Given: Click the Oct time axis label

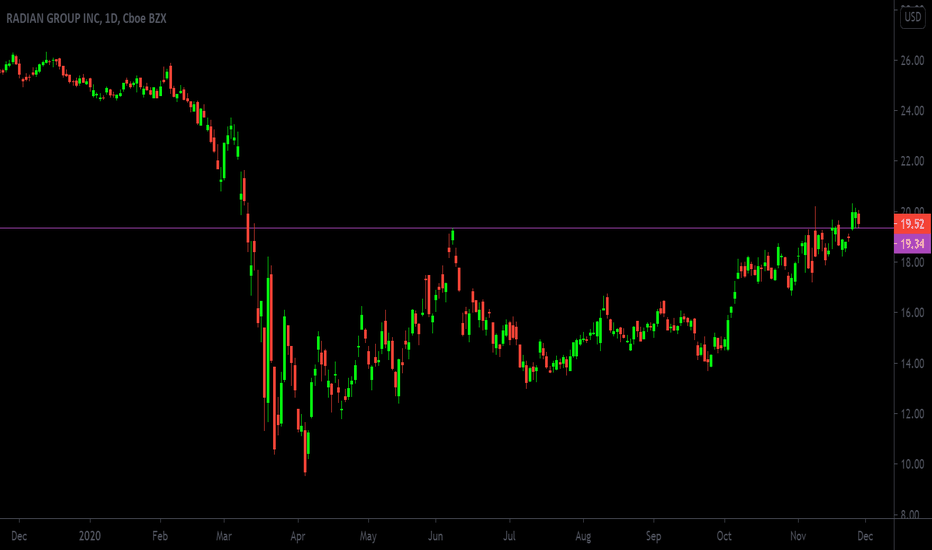Looking at the screenshot, I should [724, 536].
